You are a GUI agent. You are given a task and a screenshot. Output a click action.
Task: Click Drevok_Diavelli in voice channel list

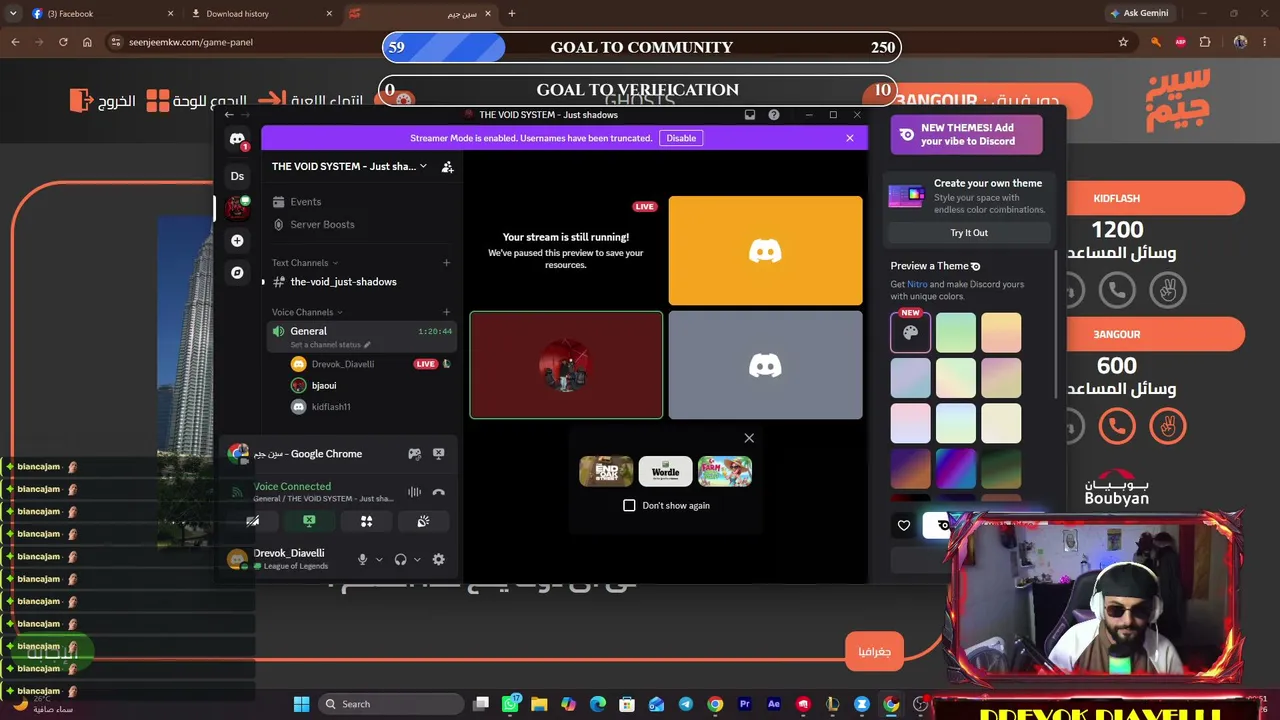(x=343, y=364)
